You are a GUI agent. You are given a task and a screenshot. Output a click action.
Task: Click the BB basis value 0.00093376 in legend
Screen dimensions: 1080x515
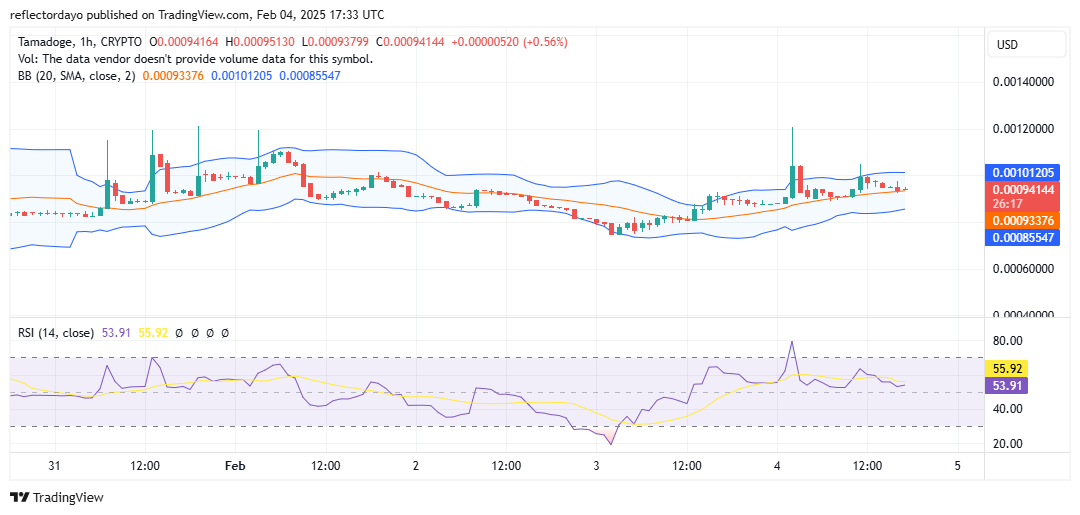point(174,76)
